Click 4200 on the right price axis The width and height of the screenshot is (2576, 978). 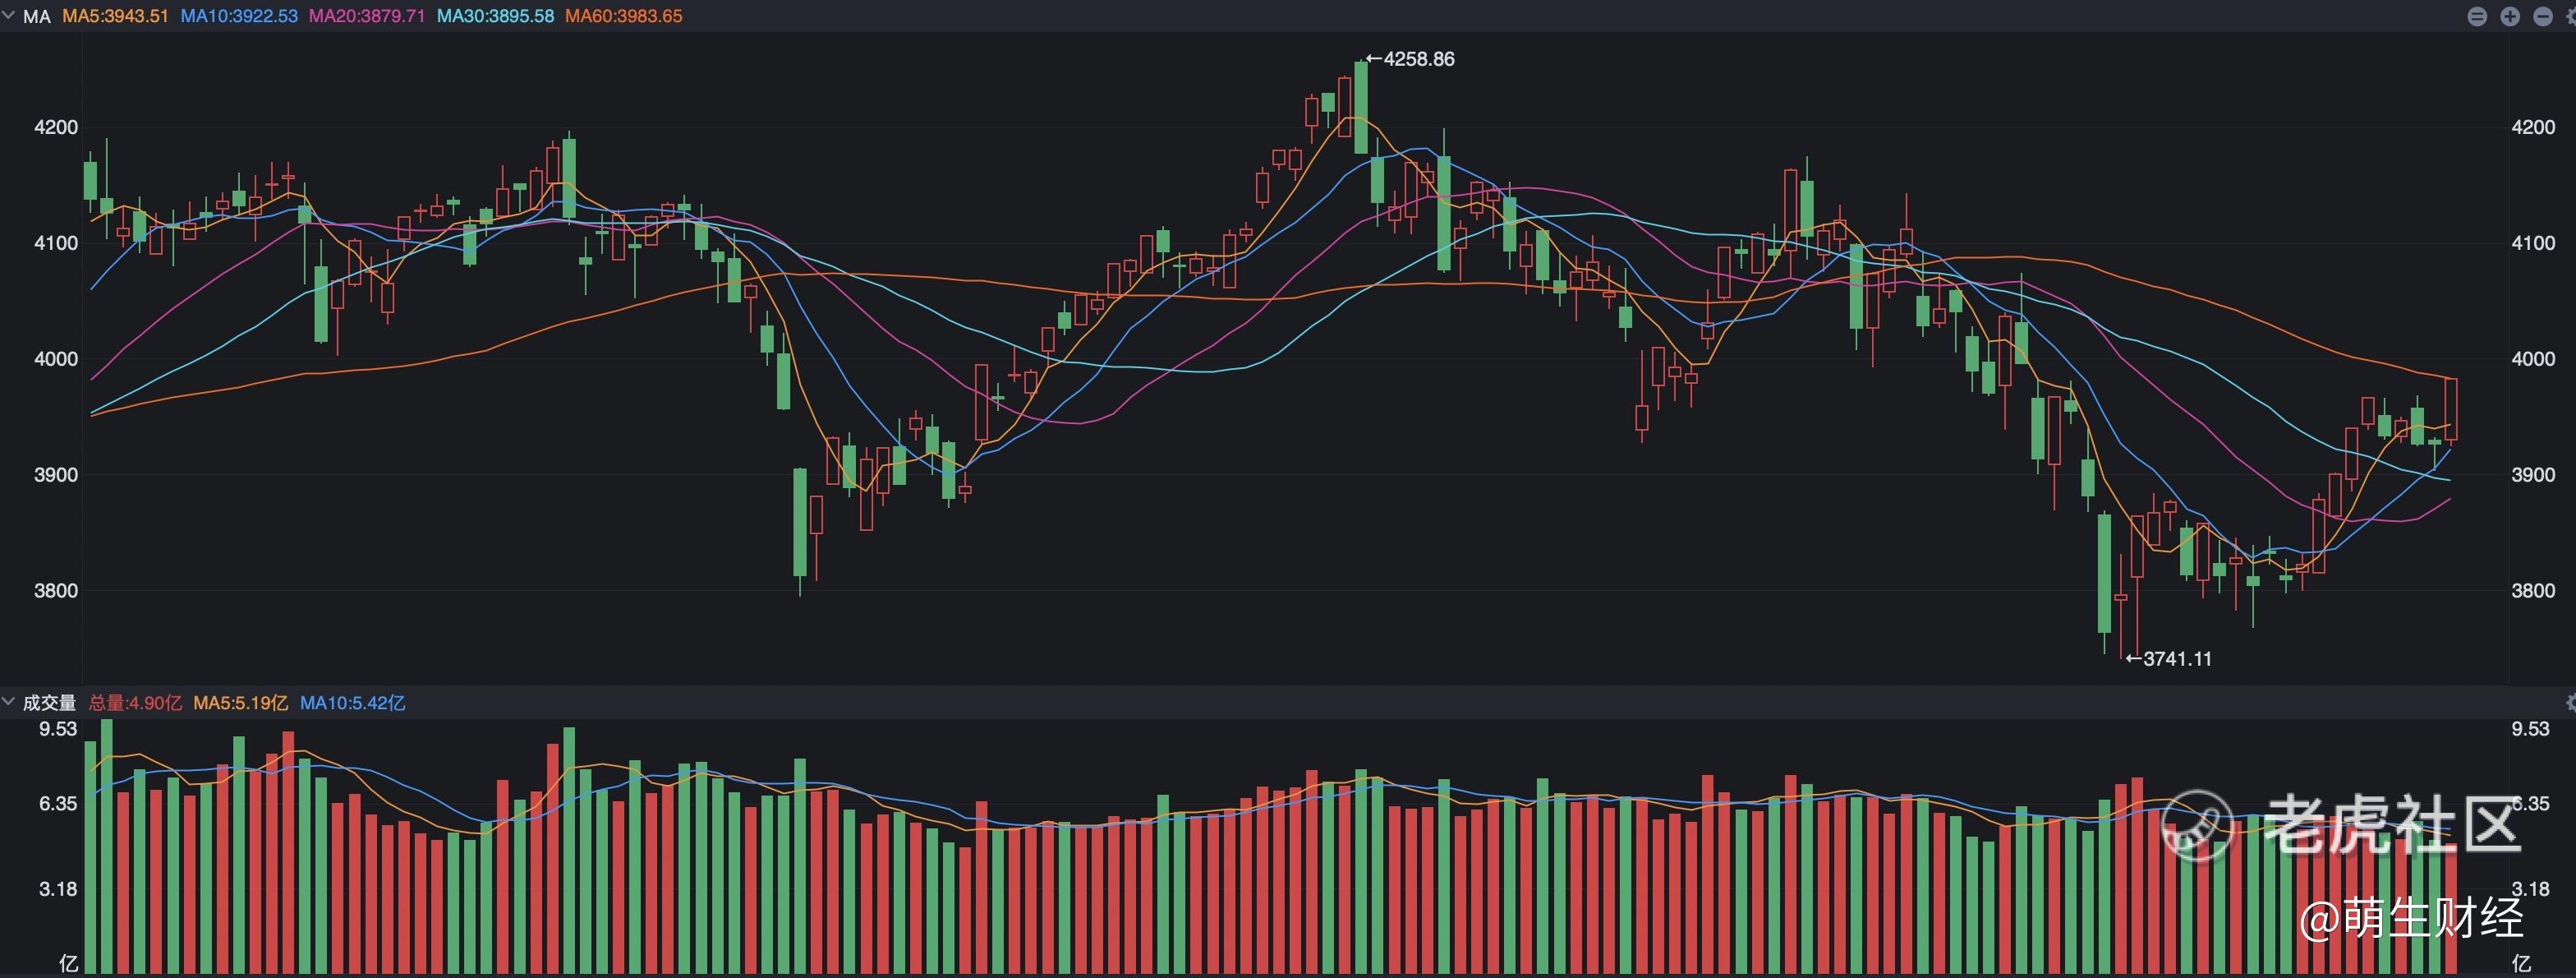click(x=2533, y=127)
